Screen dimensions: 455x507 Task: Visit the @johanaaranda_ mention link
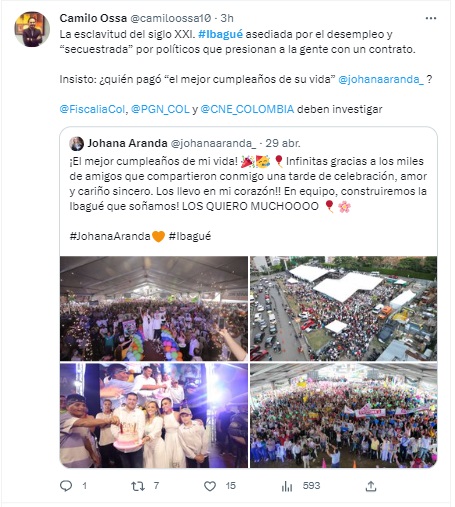pos(381,79)
